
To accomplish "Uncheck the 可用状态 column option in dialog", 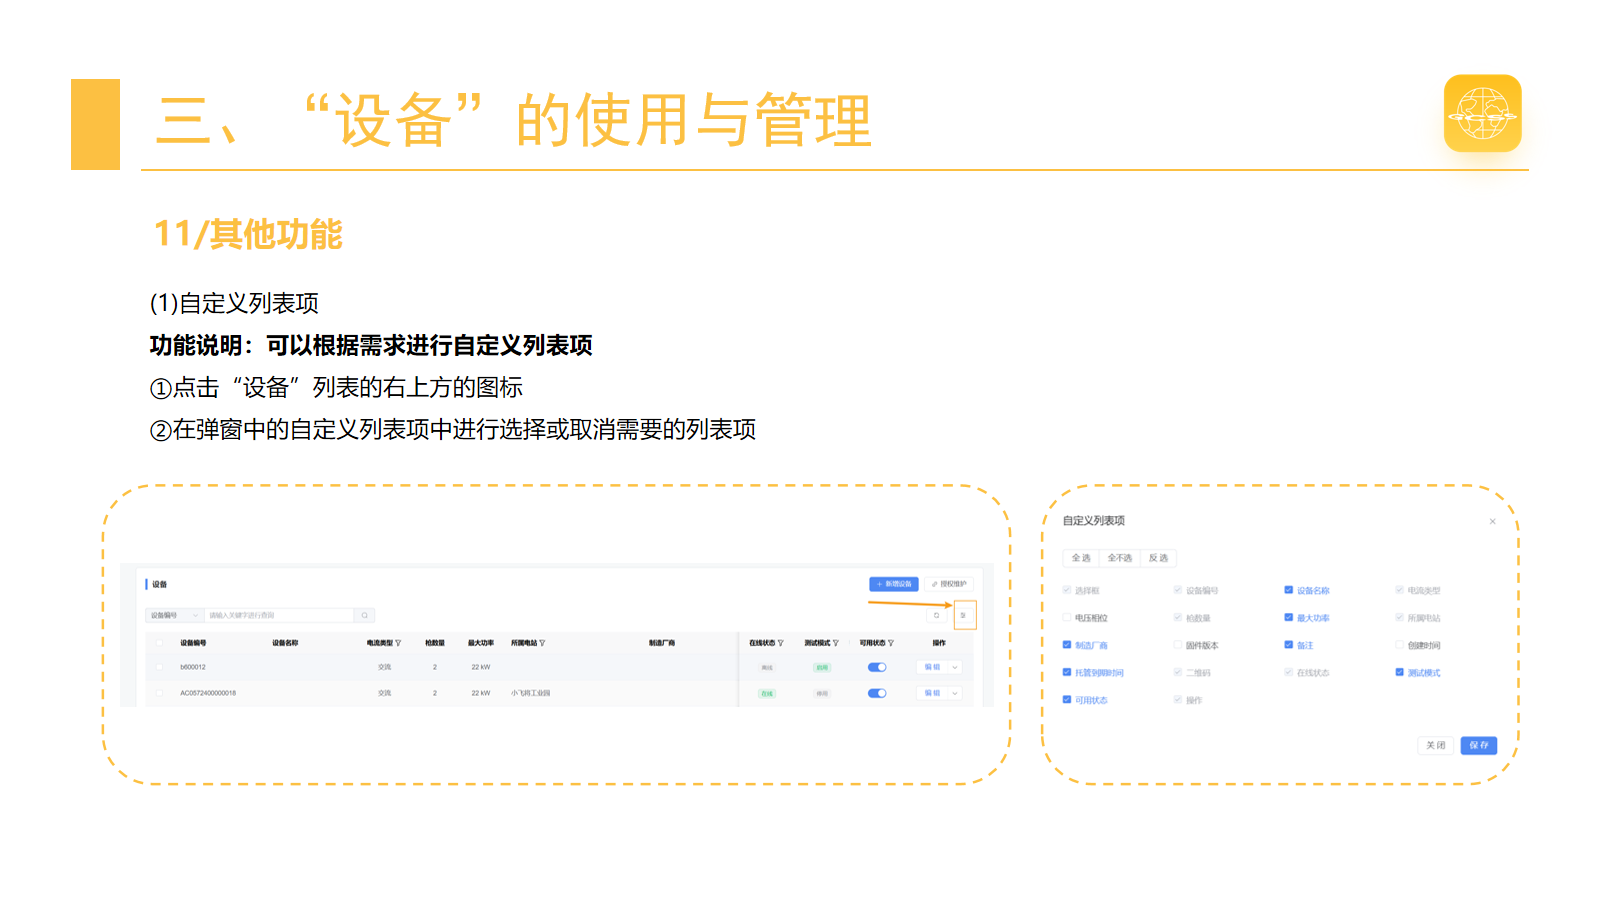I will [1067, 700].
